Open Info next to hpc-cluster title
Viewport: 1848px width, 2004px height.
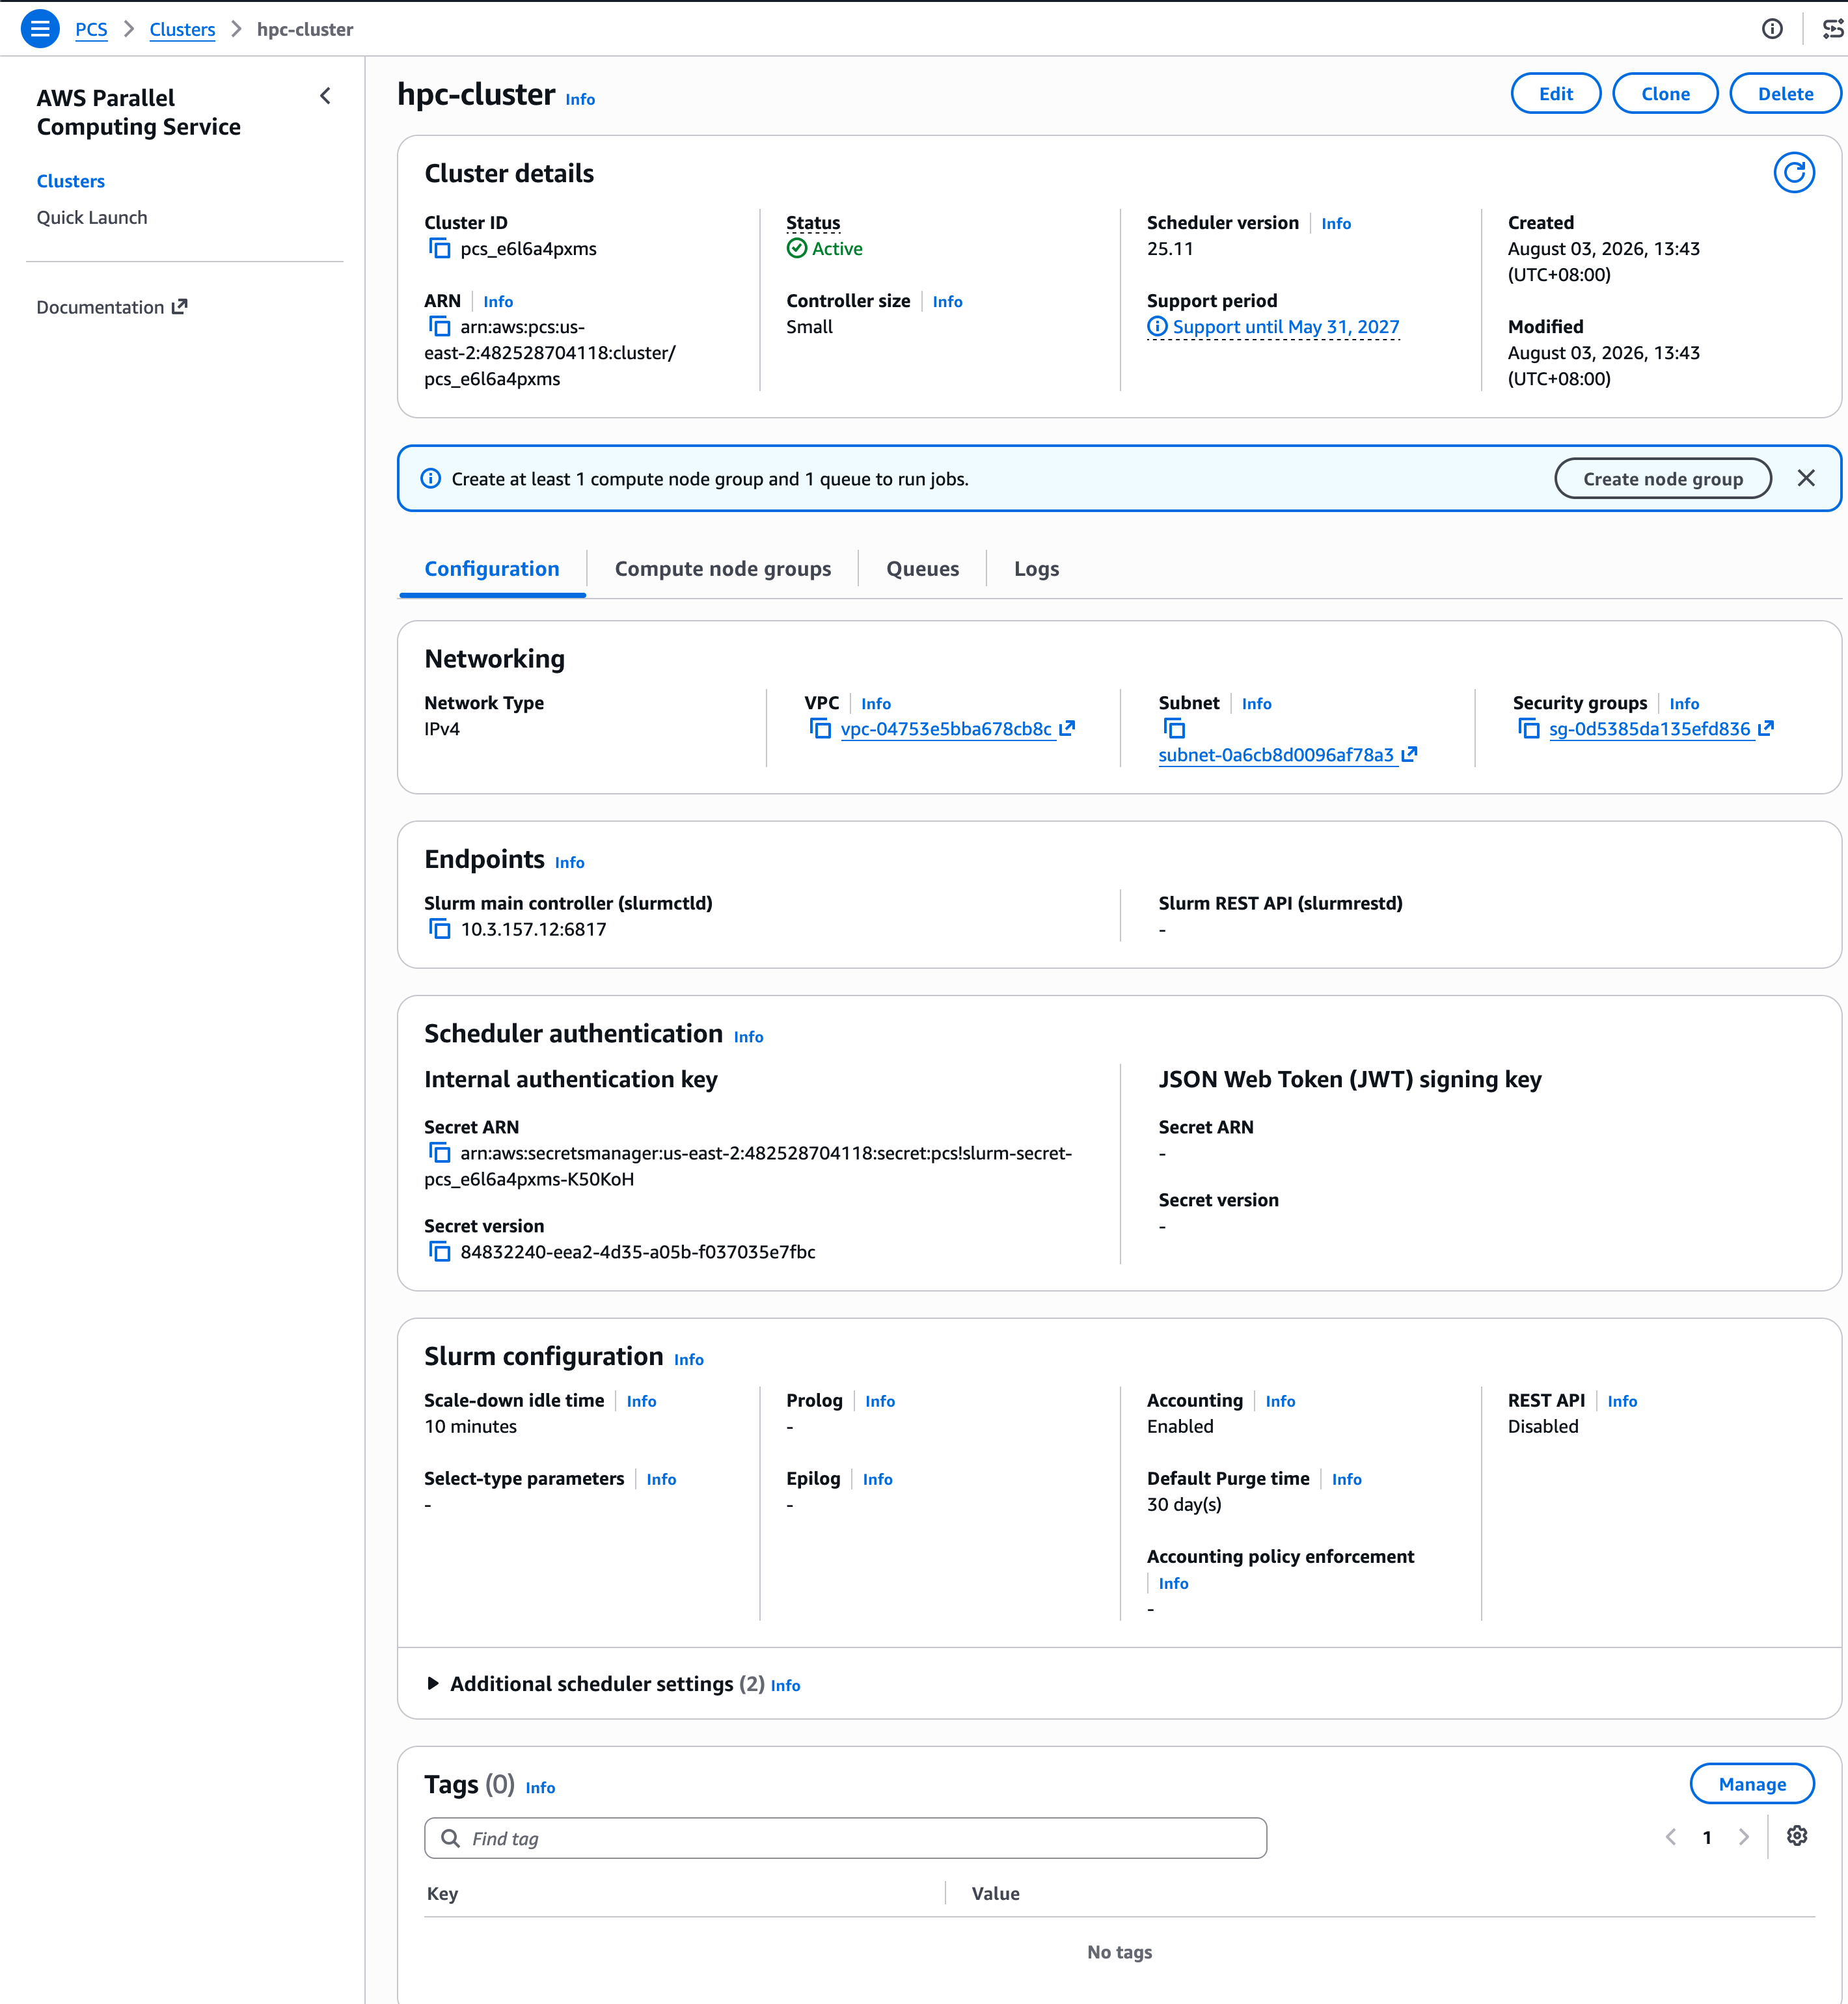click(x=580, y=99)
